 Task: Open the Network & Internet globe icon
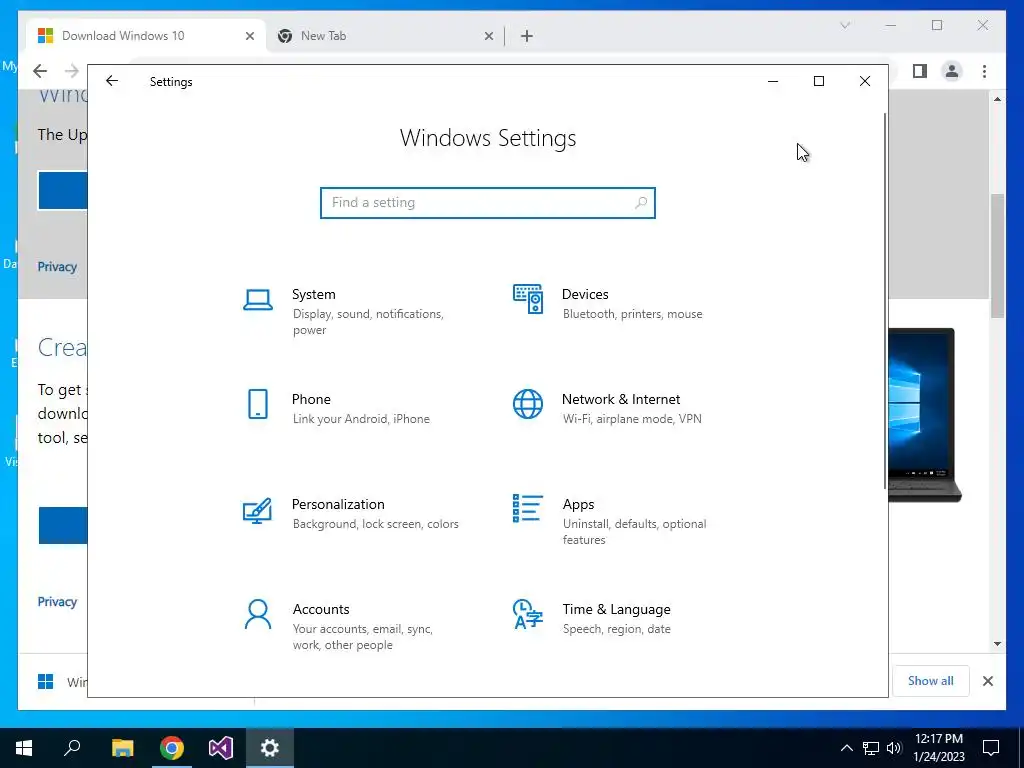coord(528,404)
